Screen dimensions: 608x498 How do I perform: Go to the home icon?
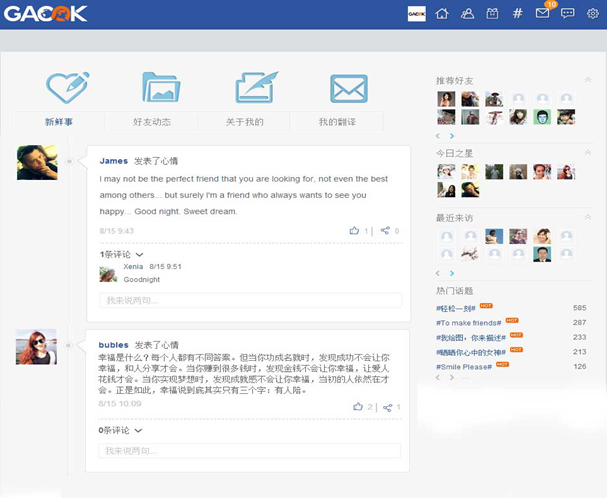coord(442,14)
